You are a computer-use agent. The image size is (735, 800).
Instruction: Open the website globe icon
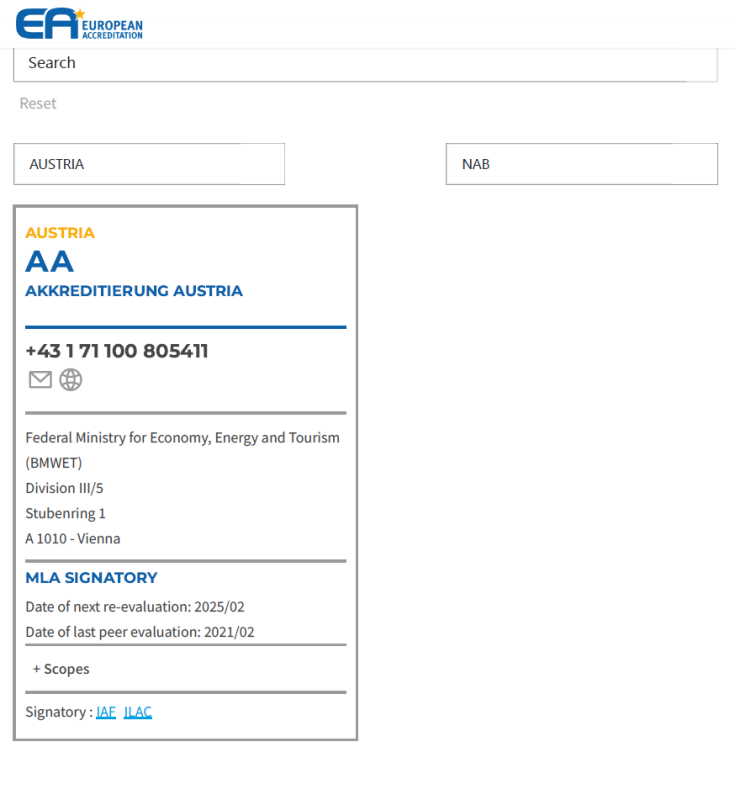click(x=71, y=380)
